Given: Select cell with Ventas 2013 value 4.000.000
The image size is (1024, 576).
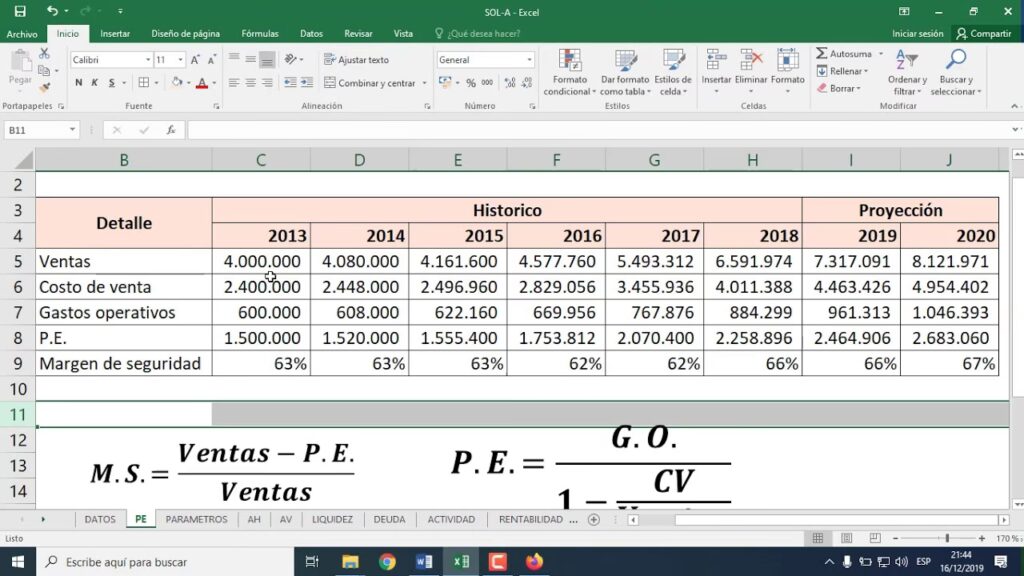Looking at the screenshot, I should coord(261,262).
